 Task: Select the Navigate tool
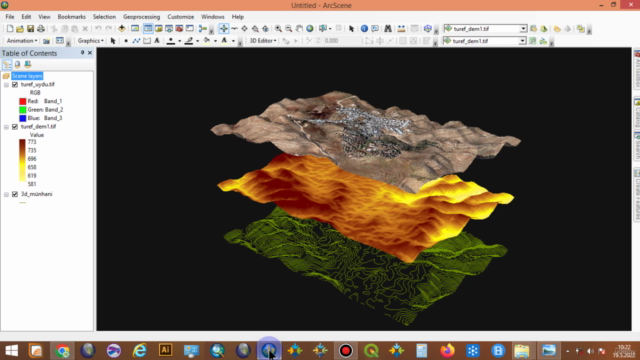coord(224,29)
